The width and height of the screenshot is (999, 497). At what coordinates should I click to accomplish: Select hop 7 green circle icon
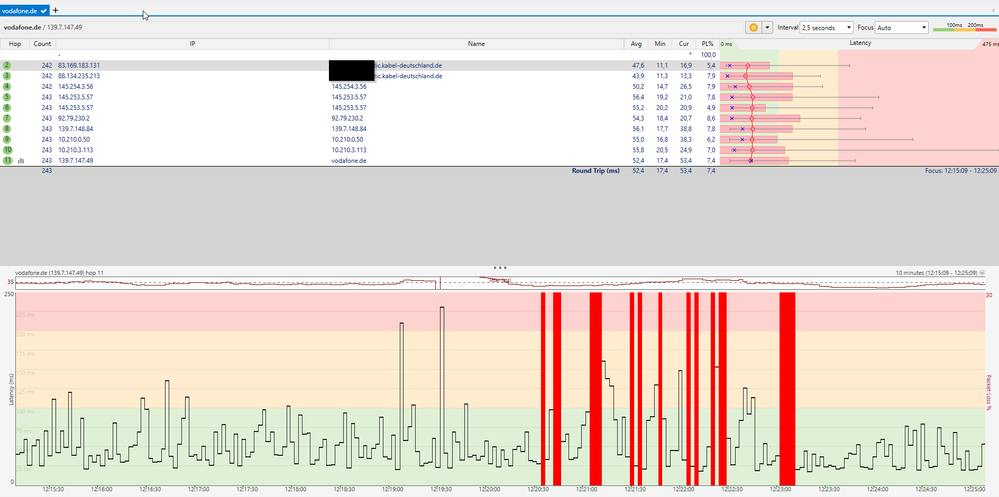(7, 118)
